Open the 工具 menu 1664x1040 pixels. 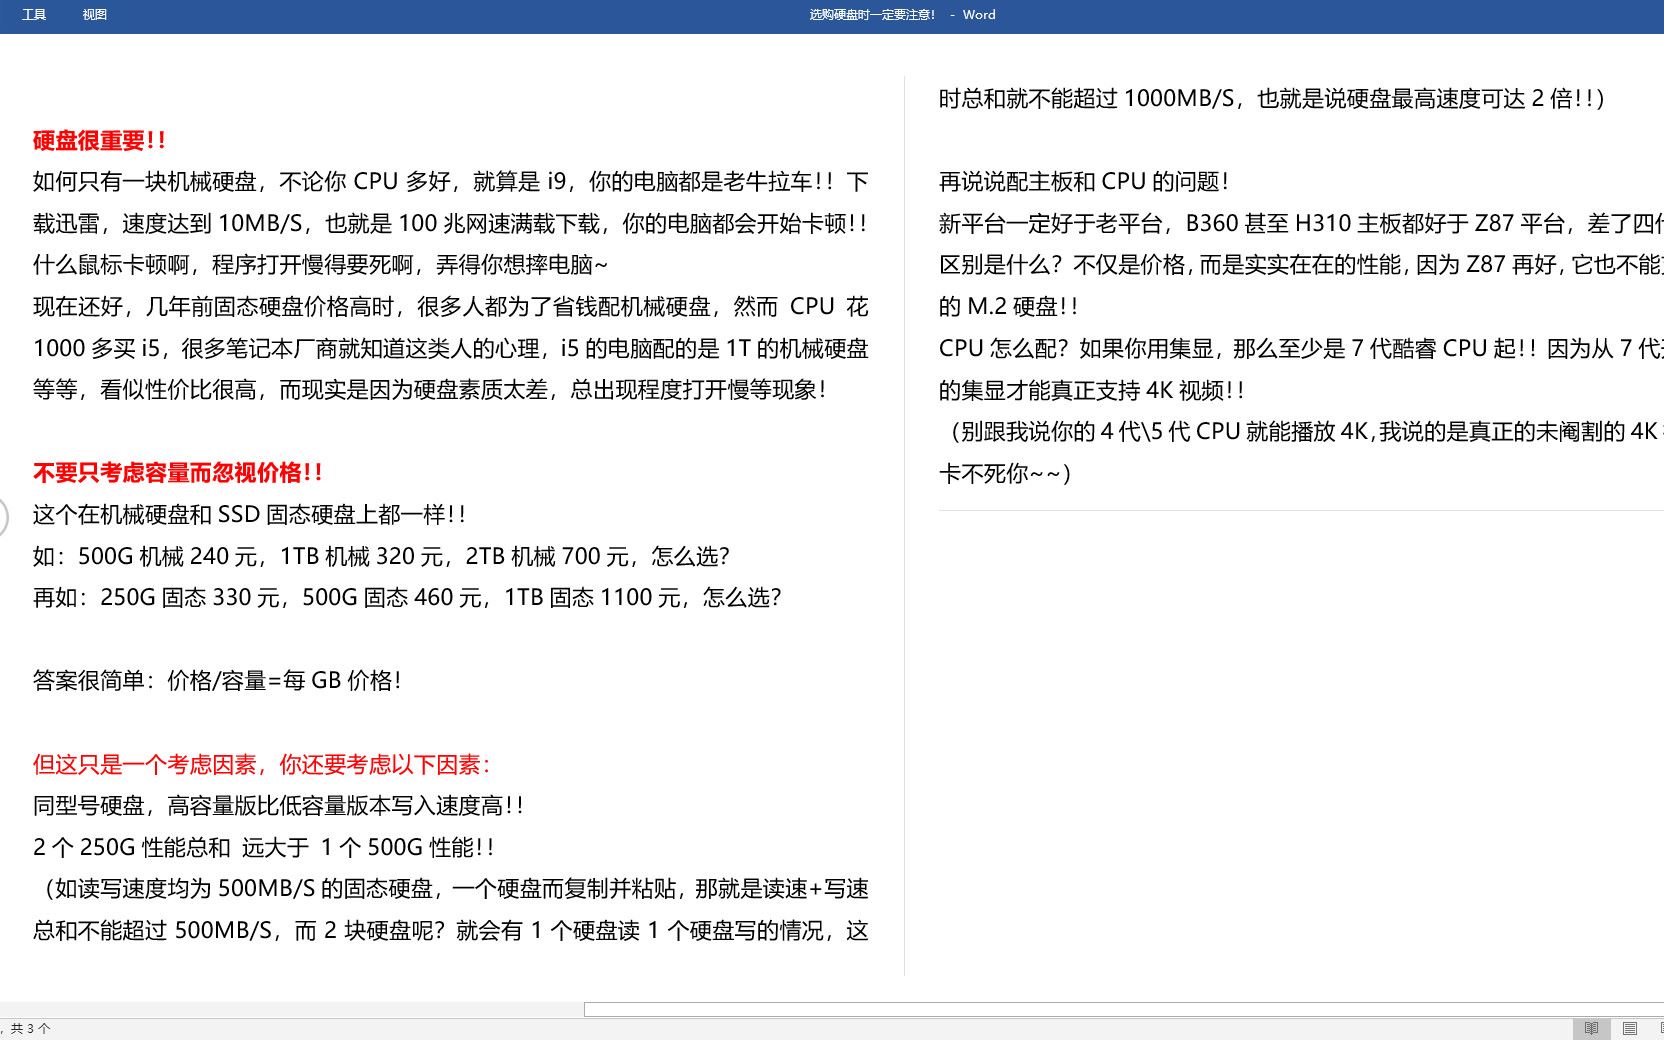34,14
